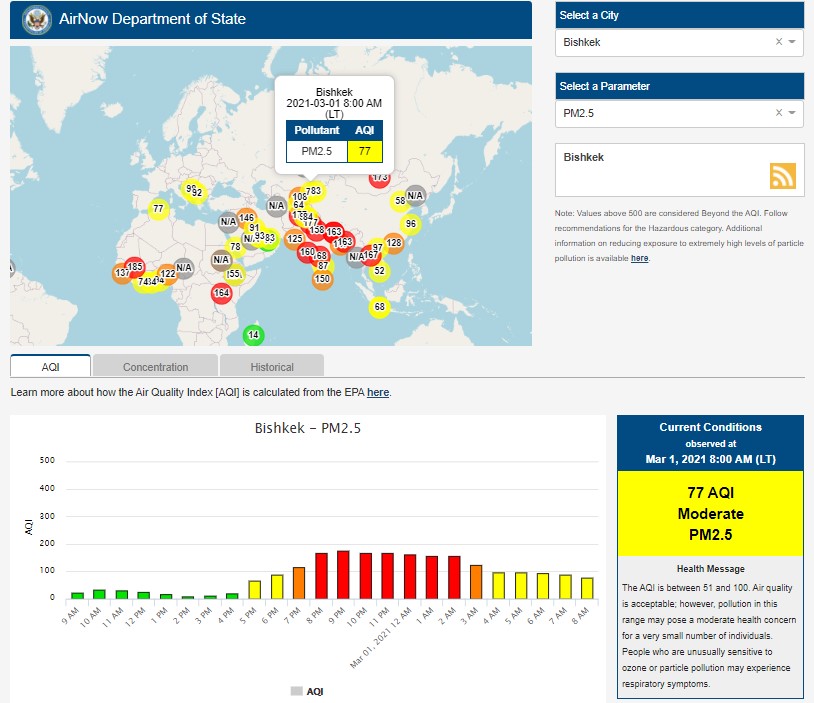Clear the PM2.5 parameter selection
Viewport: 814px width, 703px height.
(779, 113)
